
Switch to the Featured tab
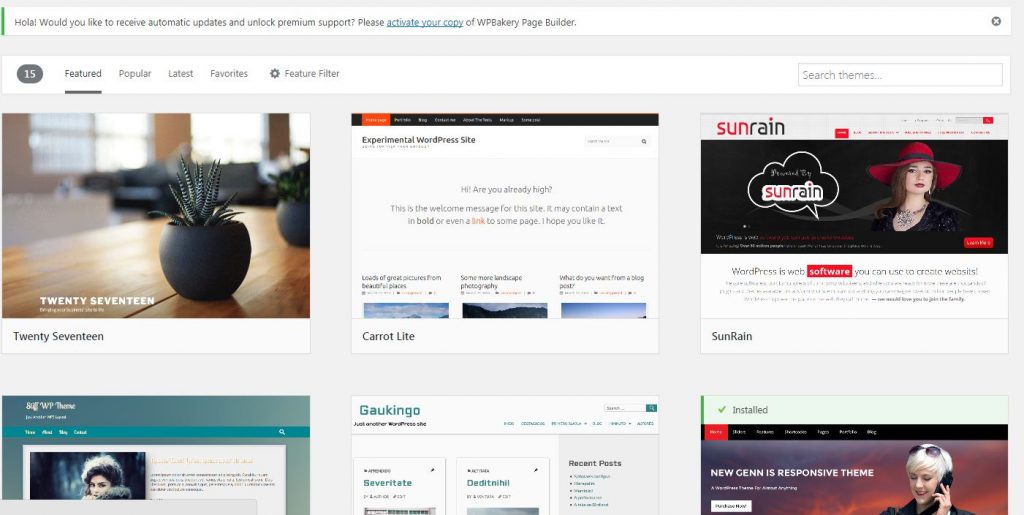[83, 74]
